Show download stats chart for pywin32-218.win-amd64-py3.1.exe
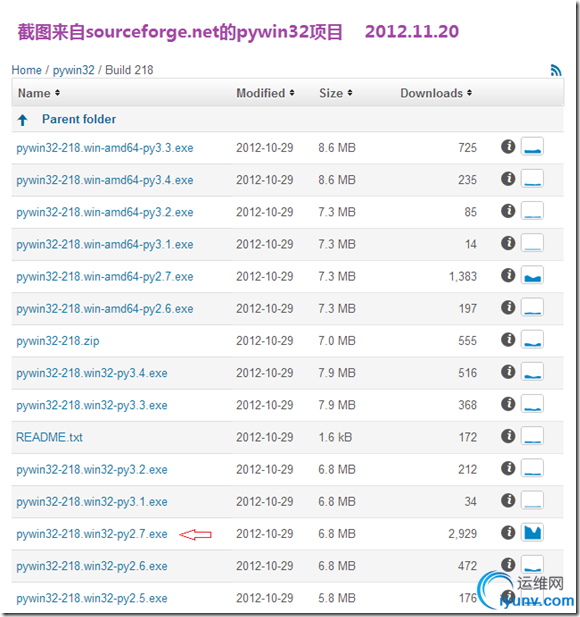580x617 pixels. [532, 243]
